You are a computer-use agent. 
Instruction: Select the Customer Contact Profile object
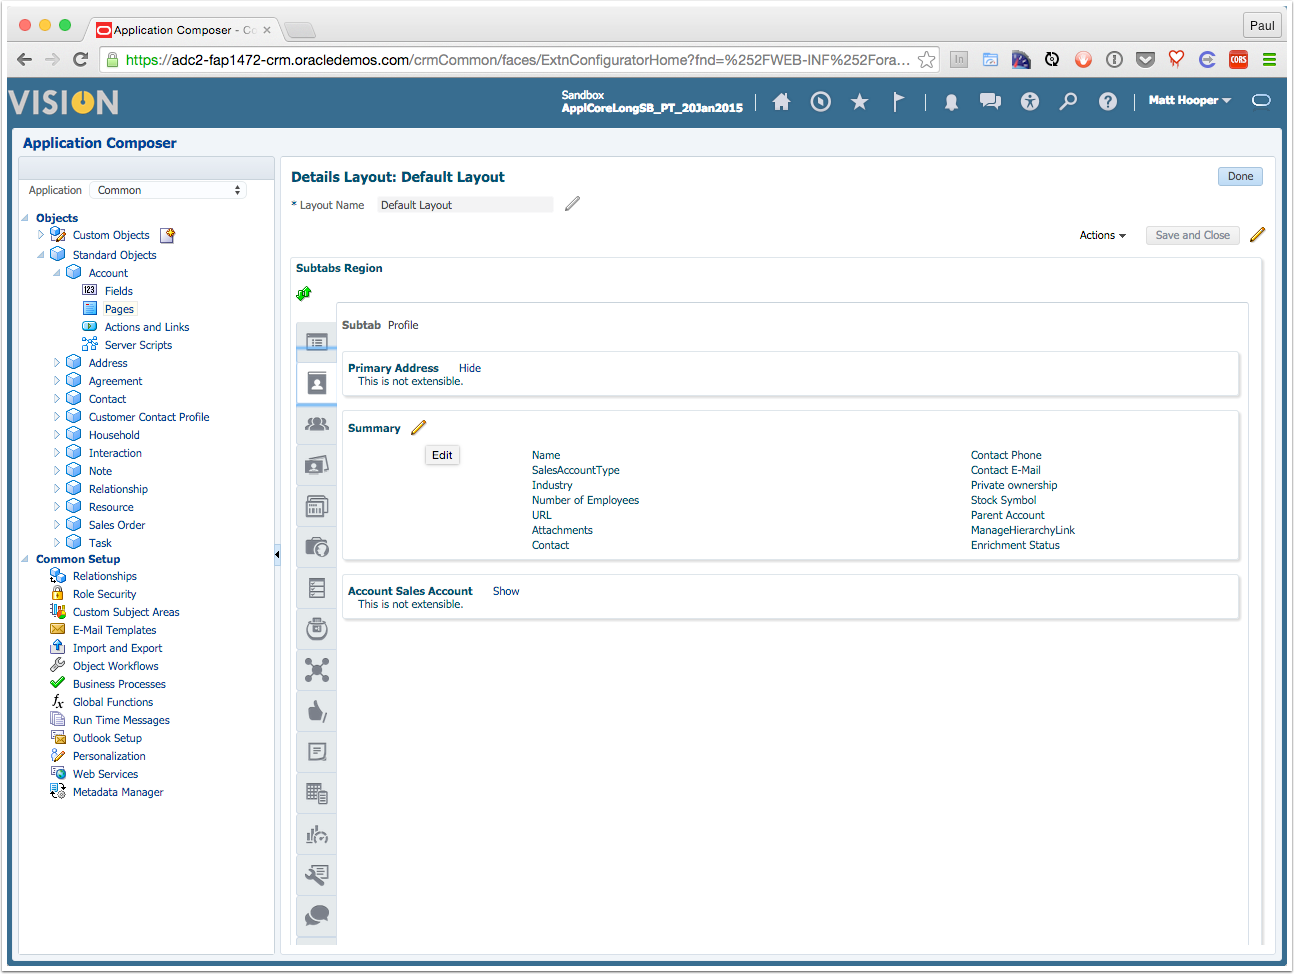pyautogui.click(x=149, y=417)
